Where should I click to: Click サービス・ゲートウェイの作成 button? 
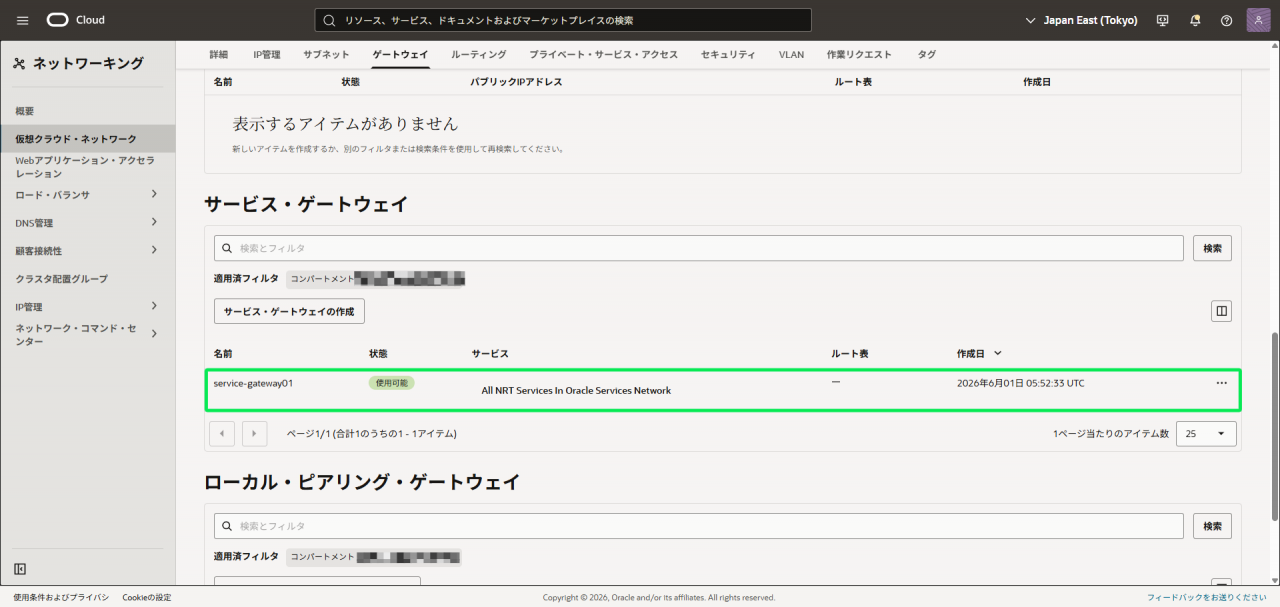[289, 311]
